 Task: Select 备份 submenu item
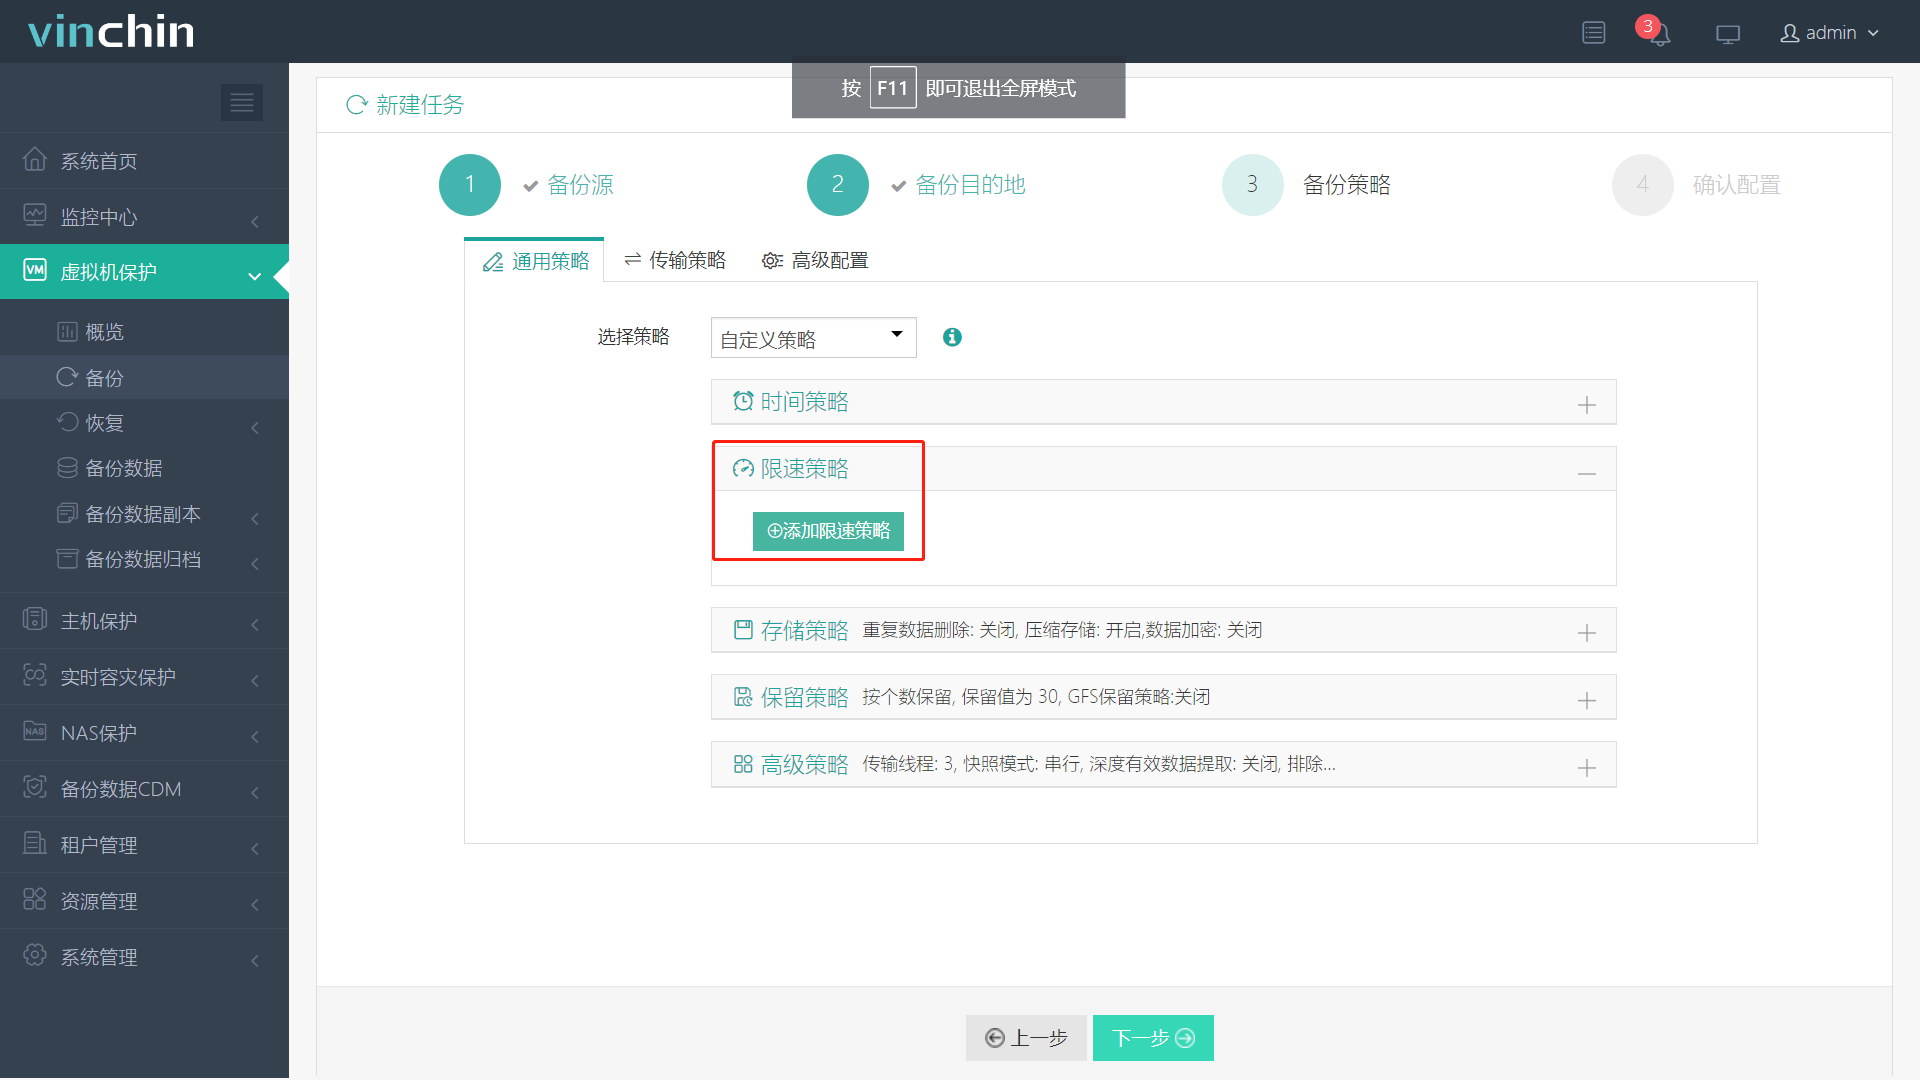click(144, 378)
